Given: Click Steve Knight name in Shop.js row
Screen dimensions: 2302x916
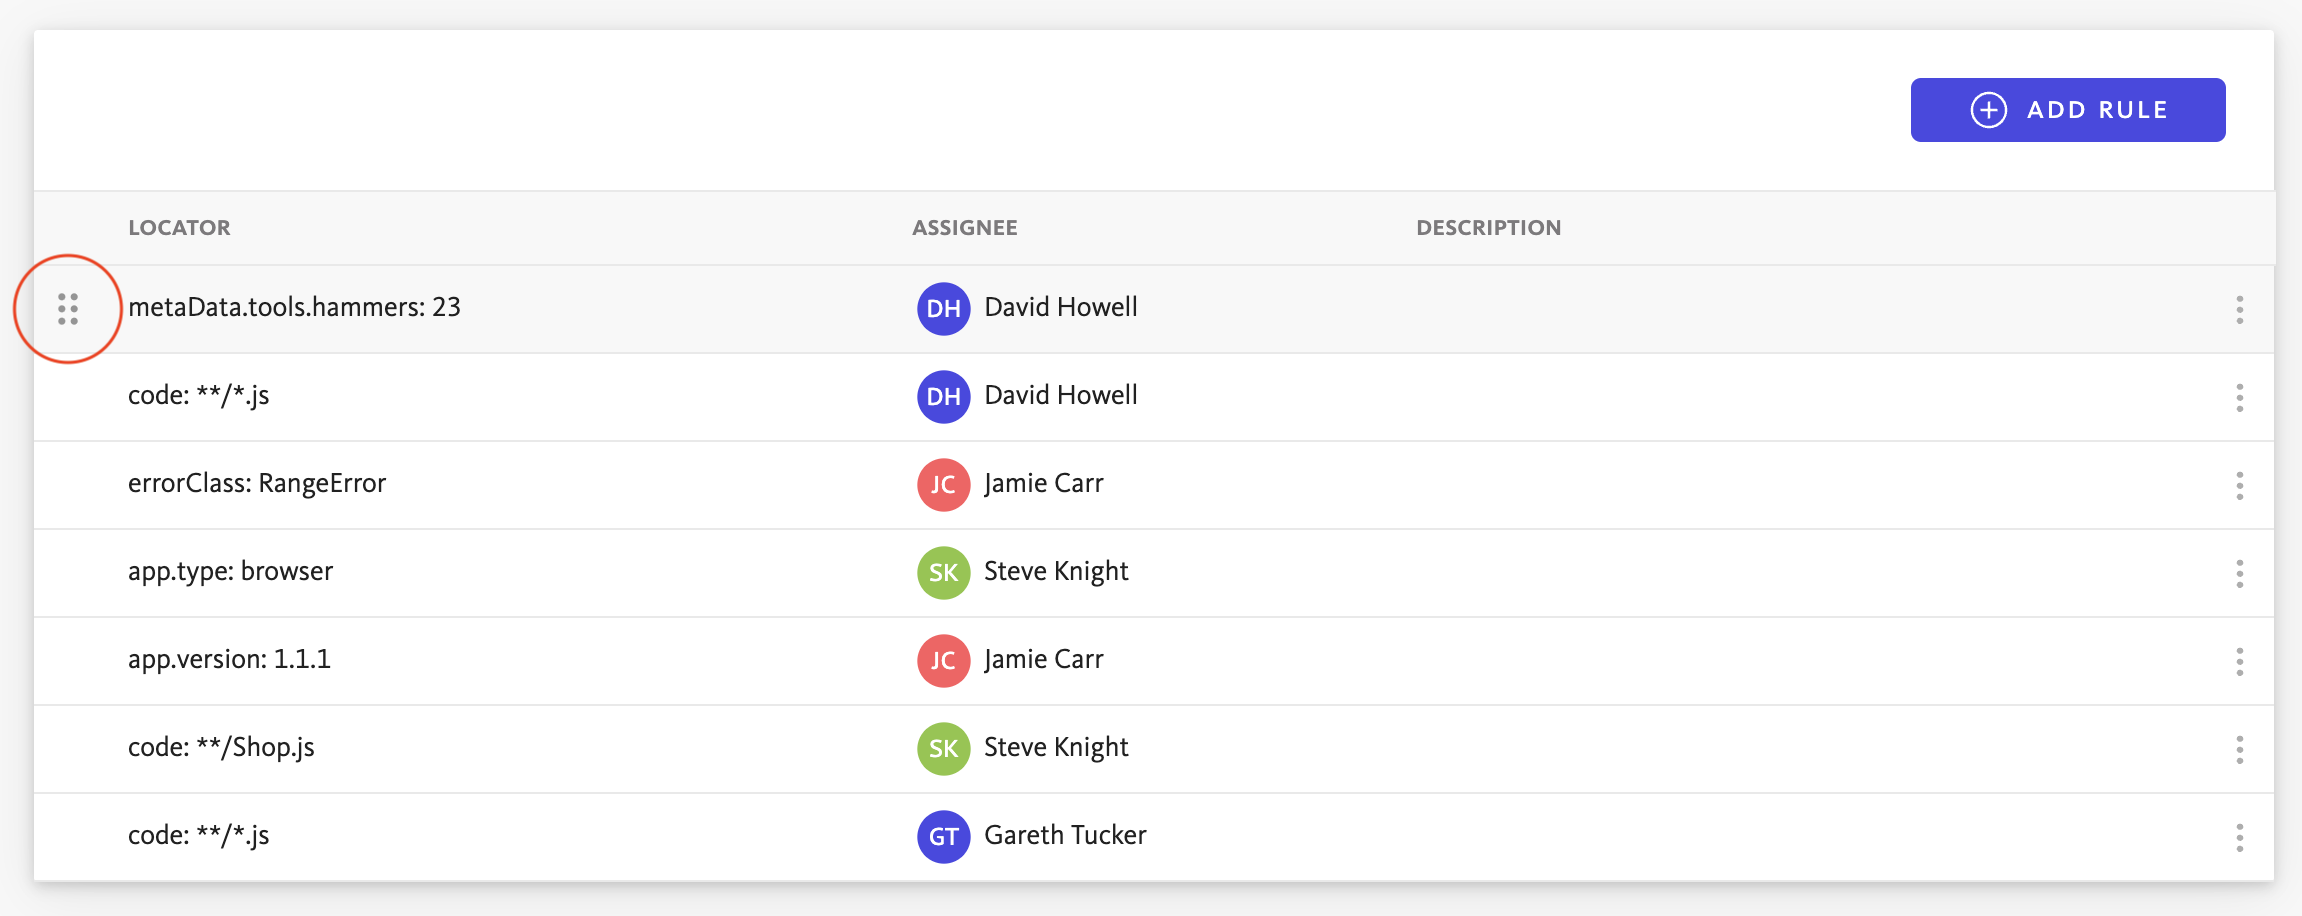Looking at the screenshot, I should click(x=1056, y=748).
